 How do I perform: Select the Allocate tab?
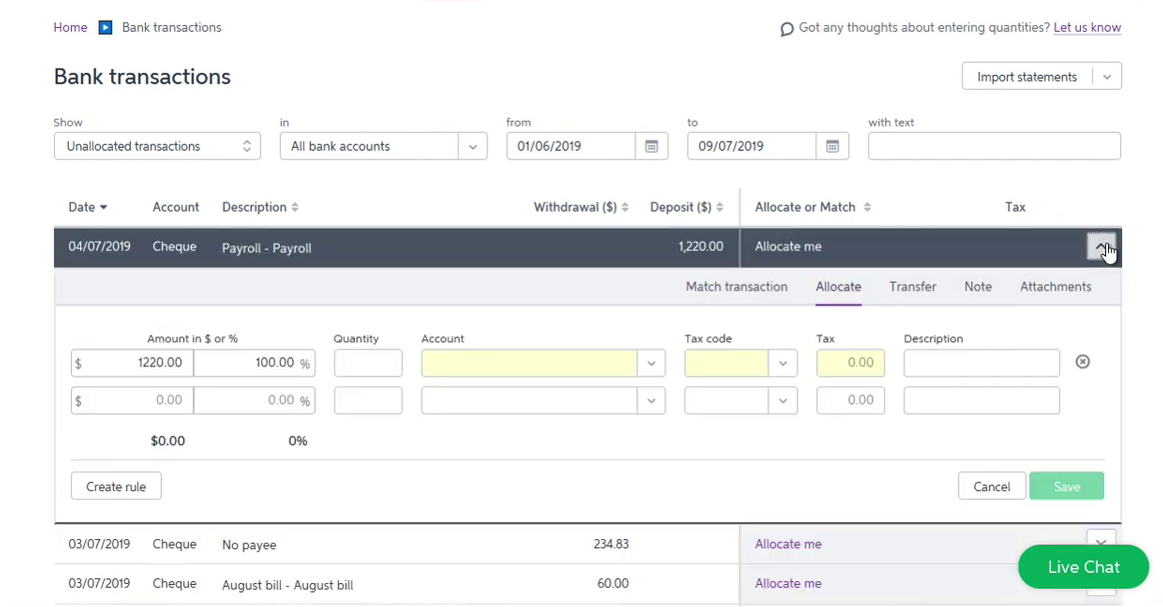(x=838, y=286)
